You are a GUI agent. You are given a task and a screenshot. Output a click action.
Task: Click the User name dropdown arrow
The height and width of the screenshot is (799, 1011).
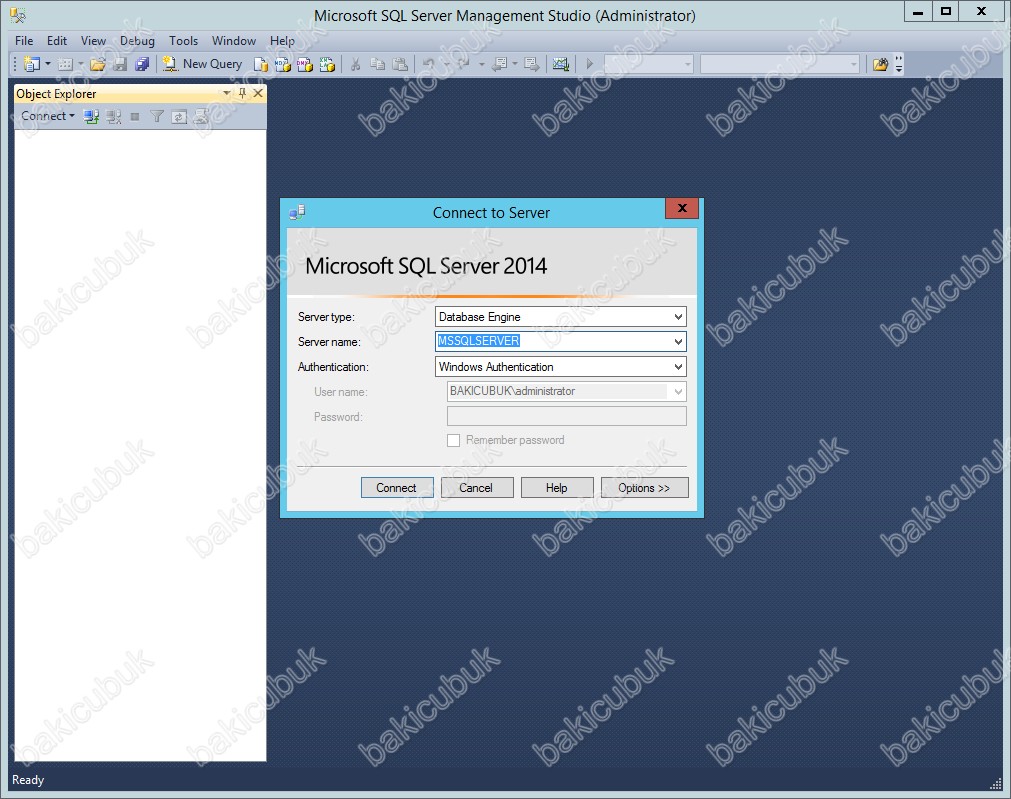point(678,391)
